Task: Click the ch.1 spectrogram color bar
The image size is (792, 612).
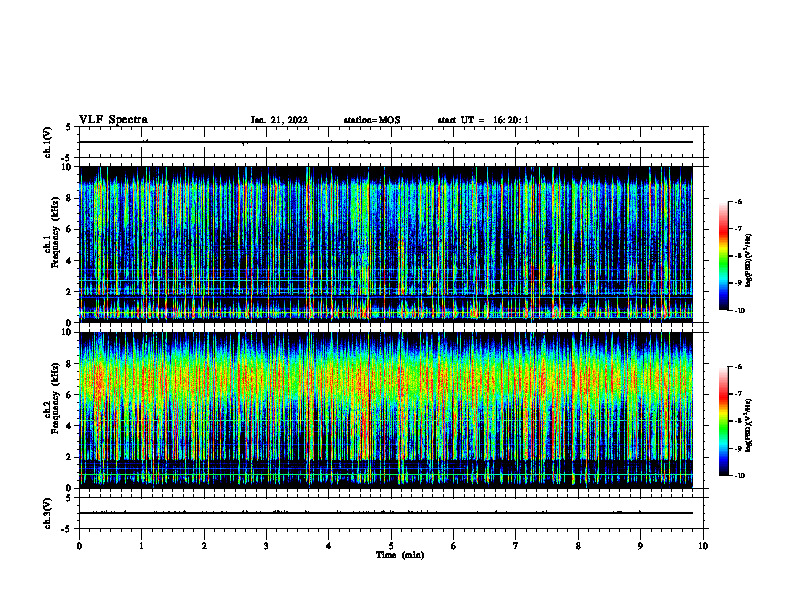Action: (723, 256)
